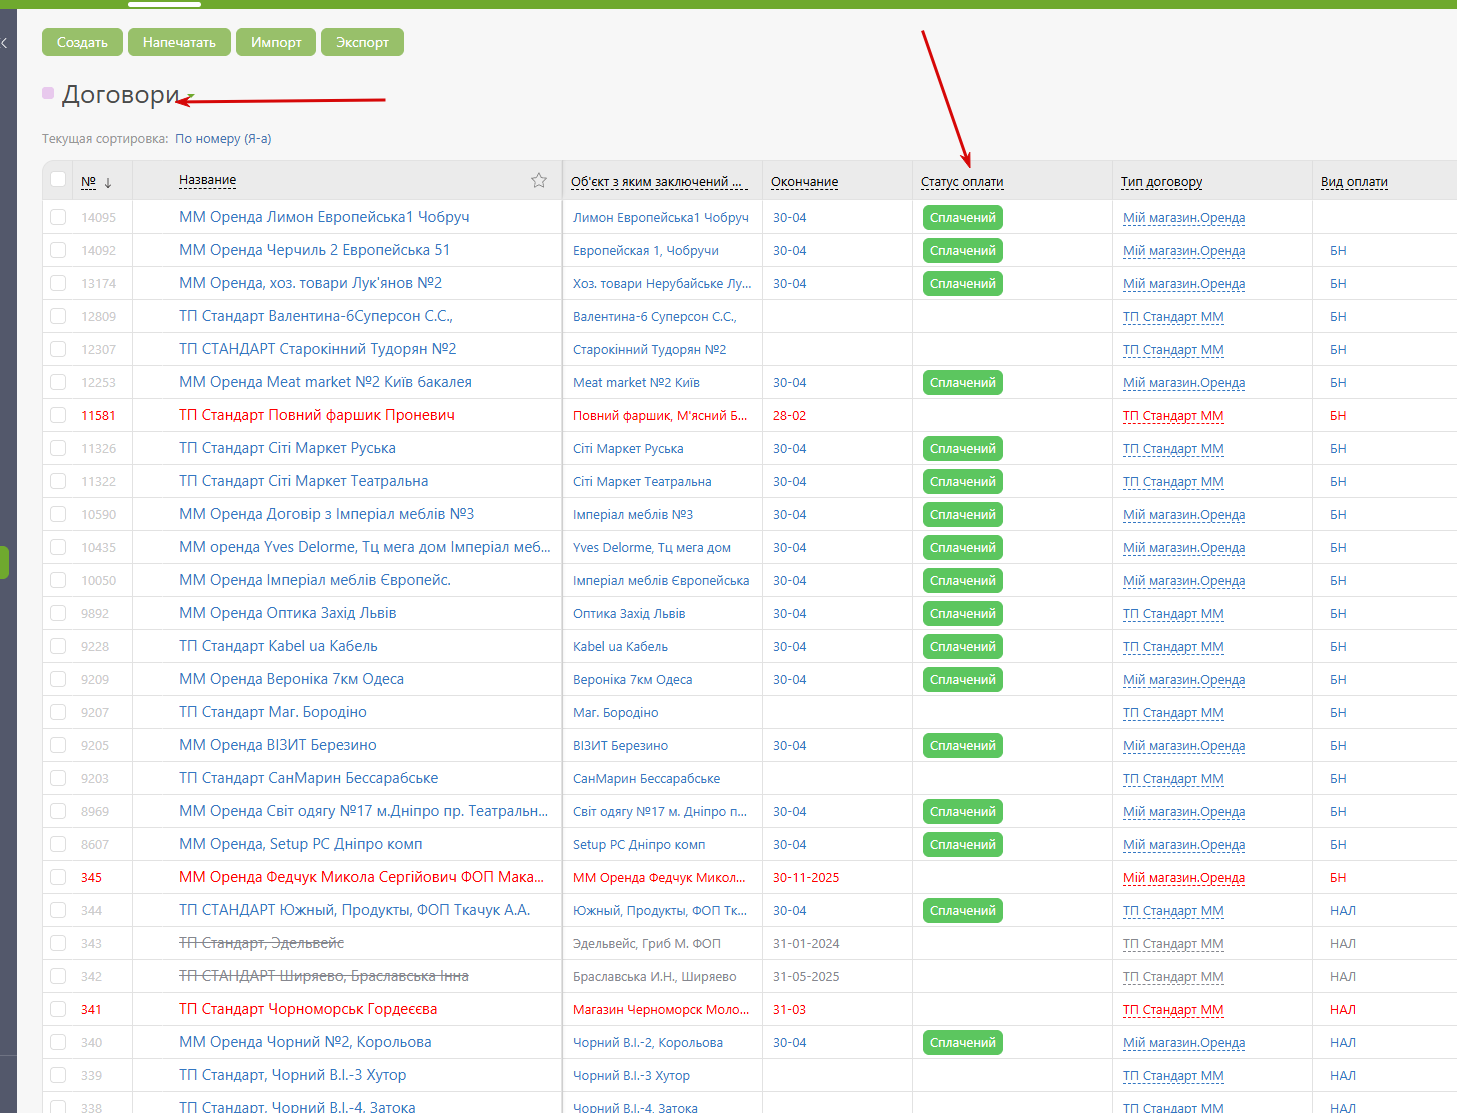The image size is (1457, 1113).
Task: Sort by Об'єкт з яким заключений header
Action: [x=659, y=182]
